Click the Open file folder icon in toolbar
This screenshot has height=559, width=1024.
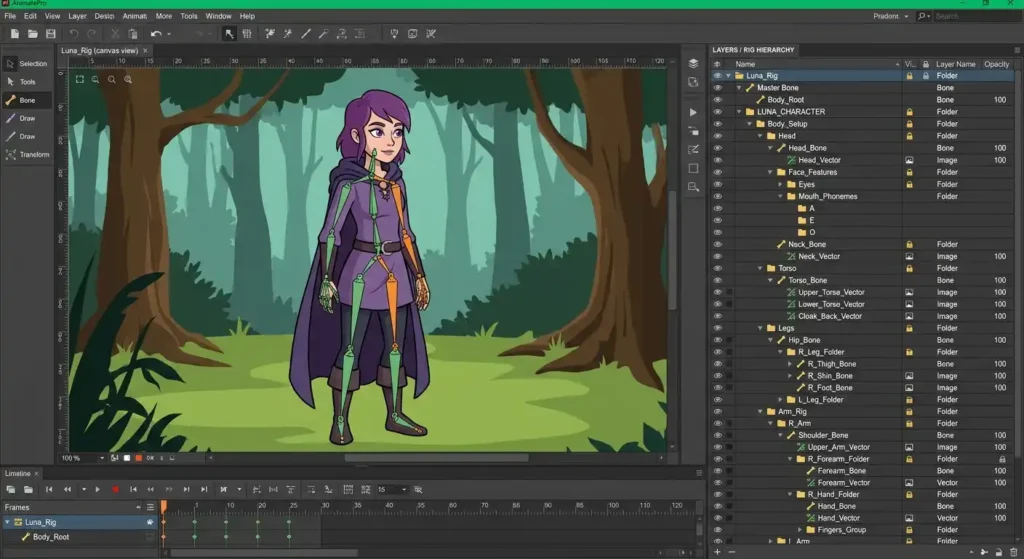point(33,34)
